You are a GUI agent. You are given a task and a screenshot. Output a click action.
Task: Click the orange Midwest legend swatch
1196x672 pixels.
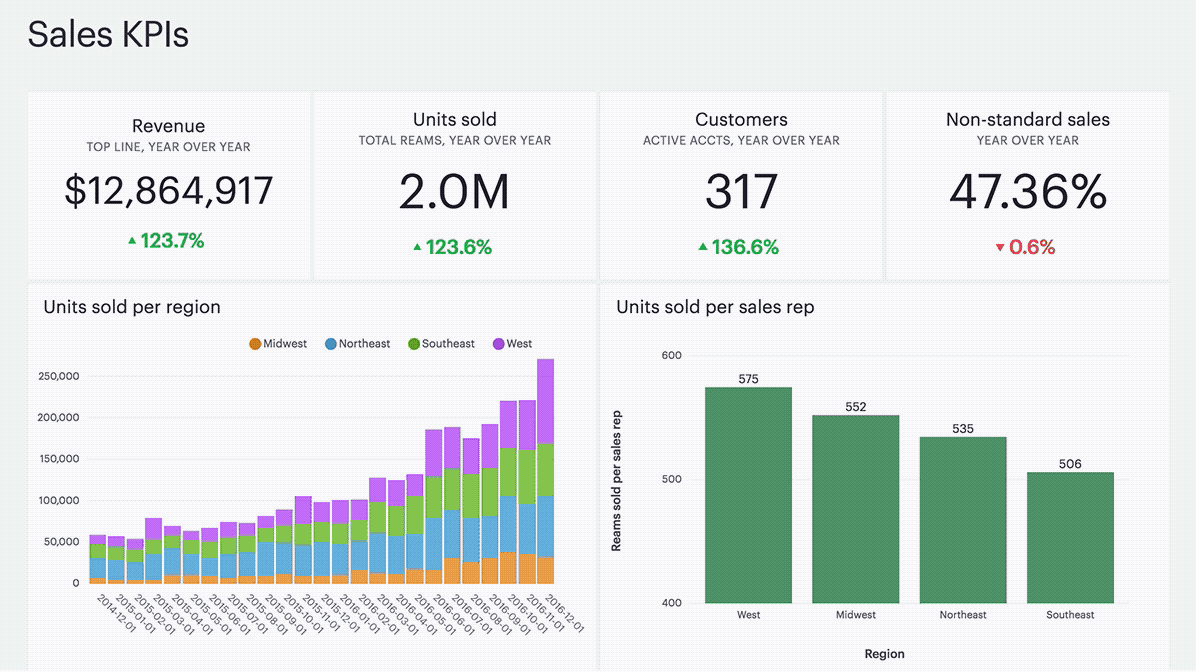[255, 344]
